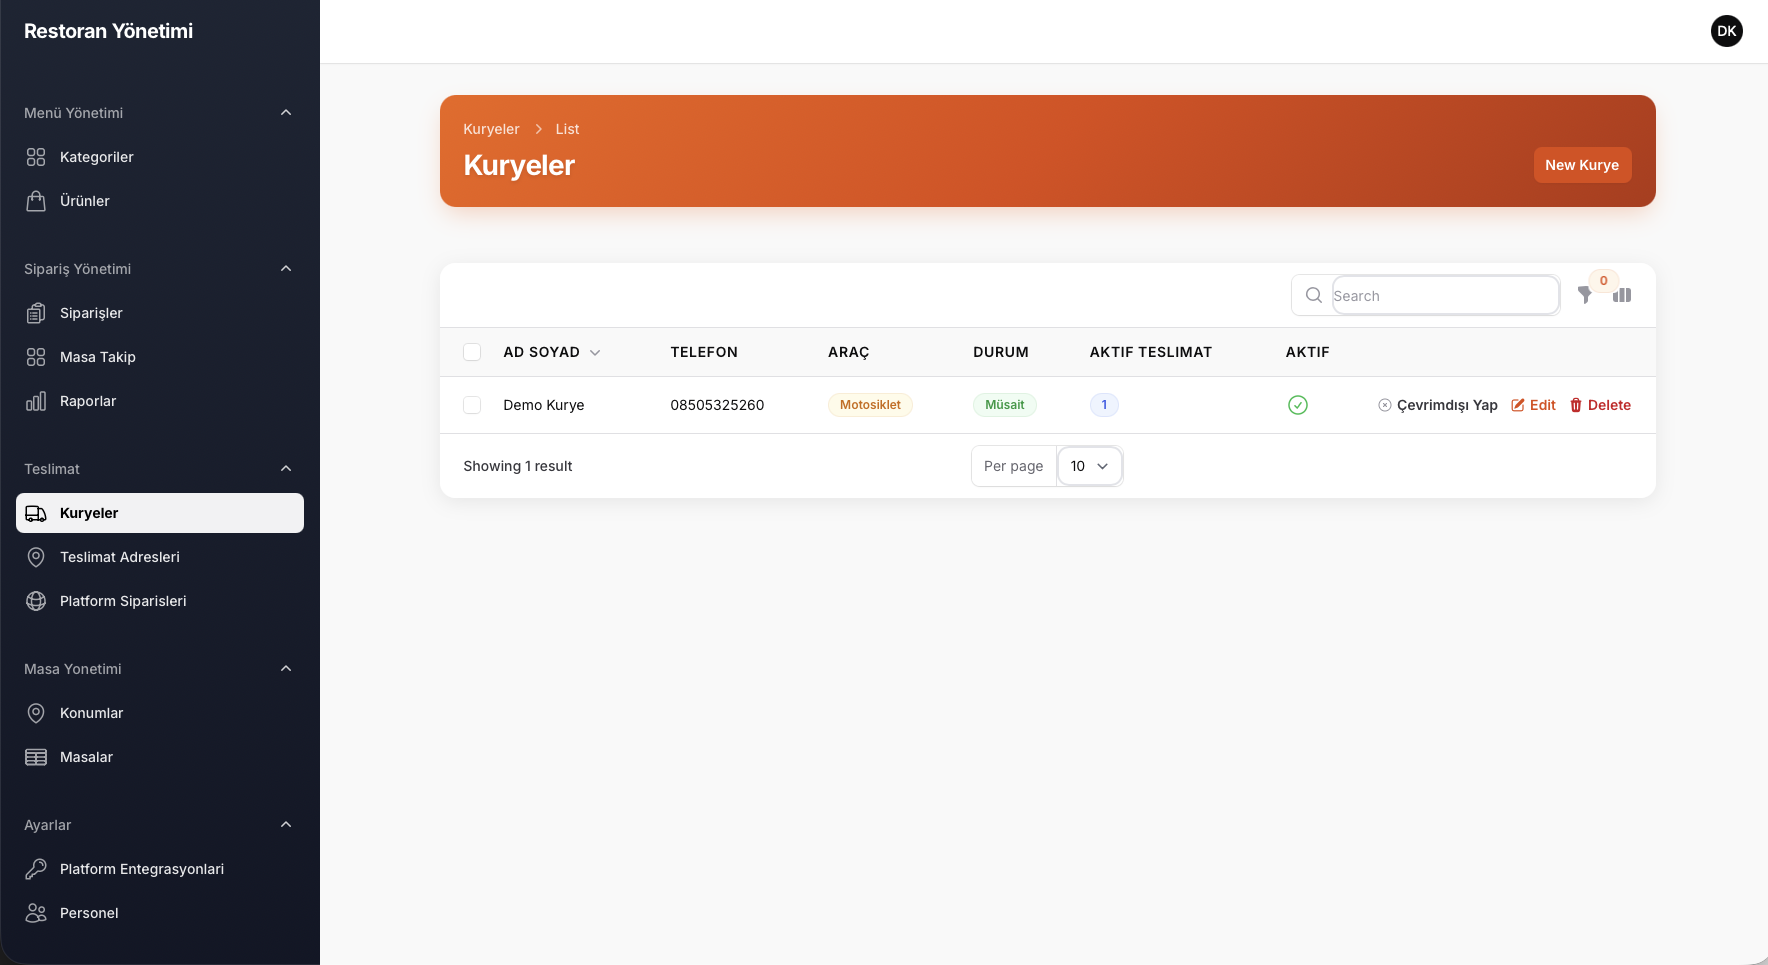This screenshot has height=965, width=1768.
Task: Click the Platform Siparisleri globe icon
Action: pos(36,601)
